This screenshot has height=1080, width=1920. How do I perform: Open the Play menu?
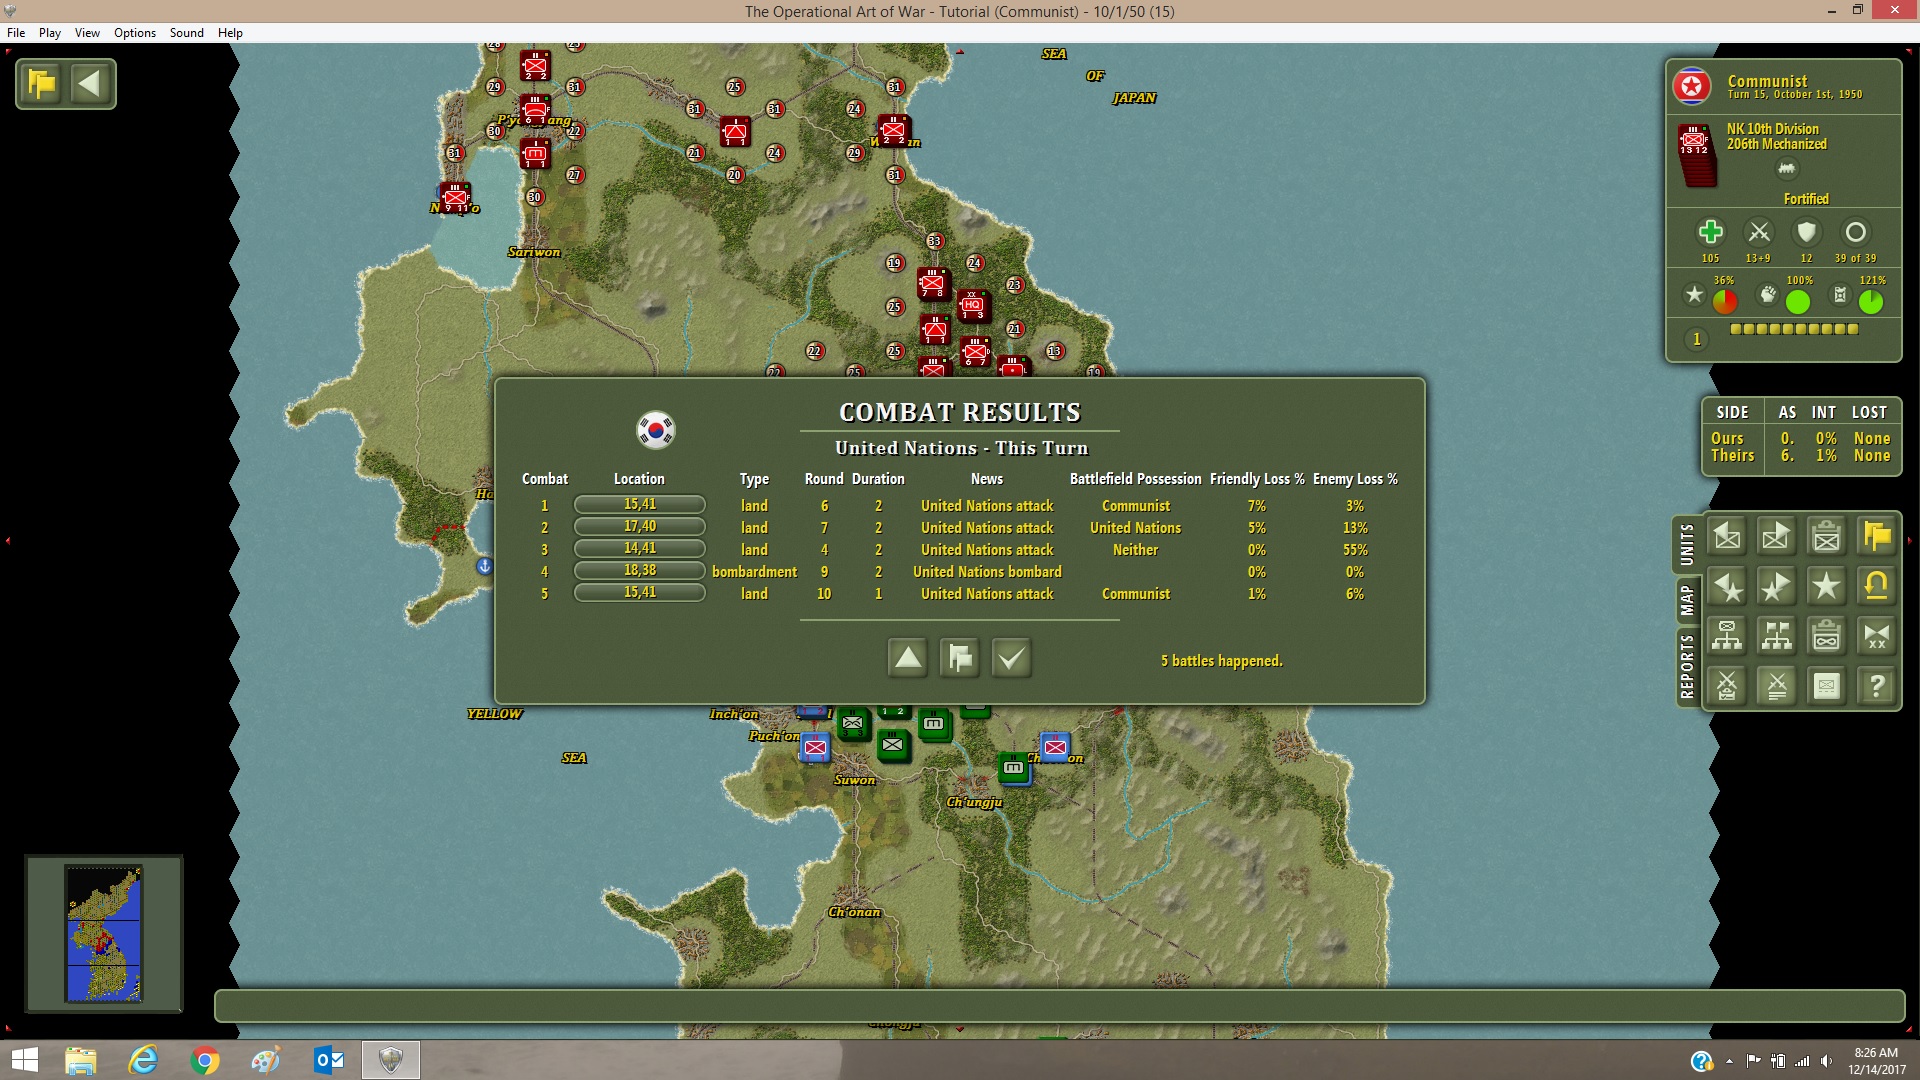pyautogui.click(x=50, y=32)
